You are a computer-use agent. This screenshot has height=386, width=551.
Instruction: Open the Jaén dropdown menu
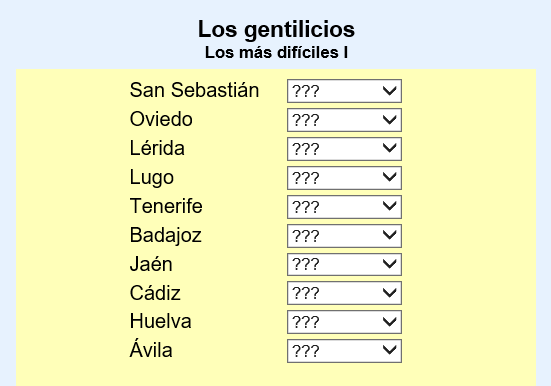pyautogui.click(x=344, y=264)
